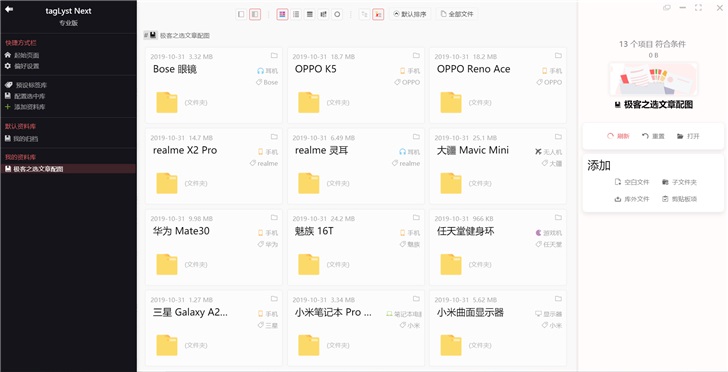Click the 重置 reset button
Image resolution: width=728 pixels, height=372 pixels.
(x=654, y=136)
